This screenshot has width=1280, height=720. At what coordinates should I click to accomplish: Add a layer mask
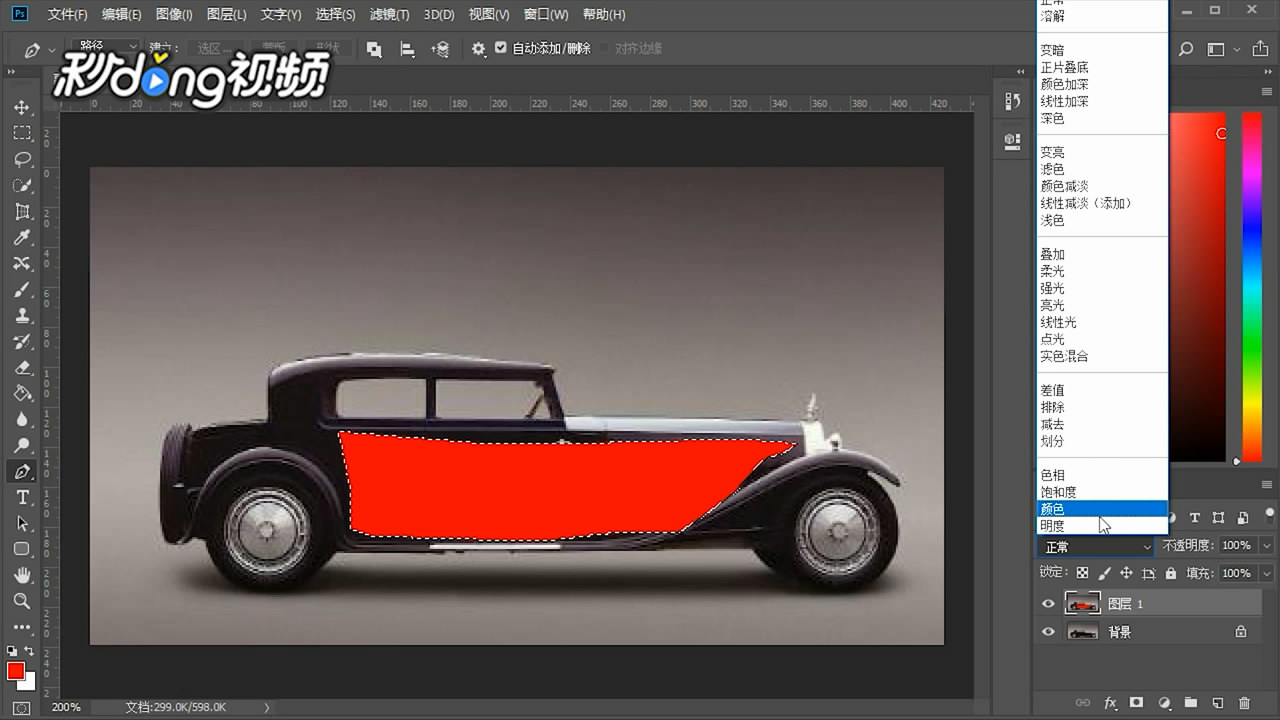1137,703
